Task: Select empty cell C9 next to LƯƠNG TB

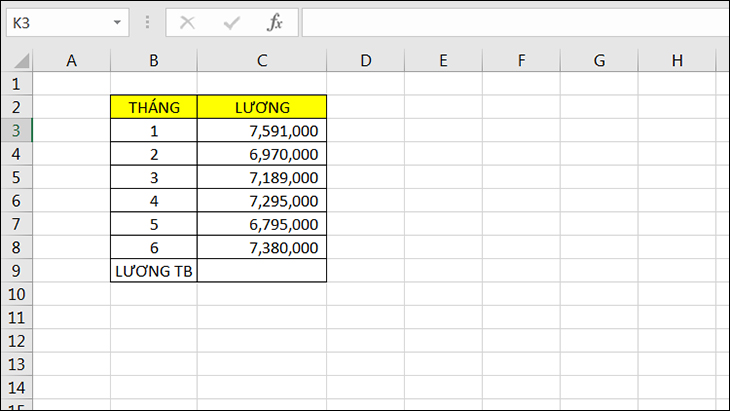Action: 262,270
